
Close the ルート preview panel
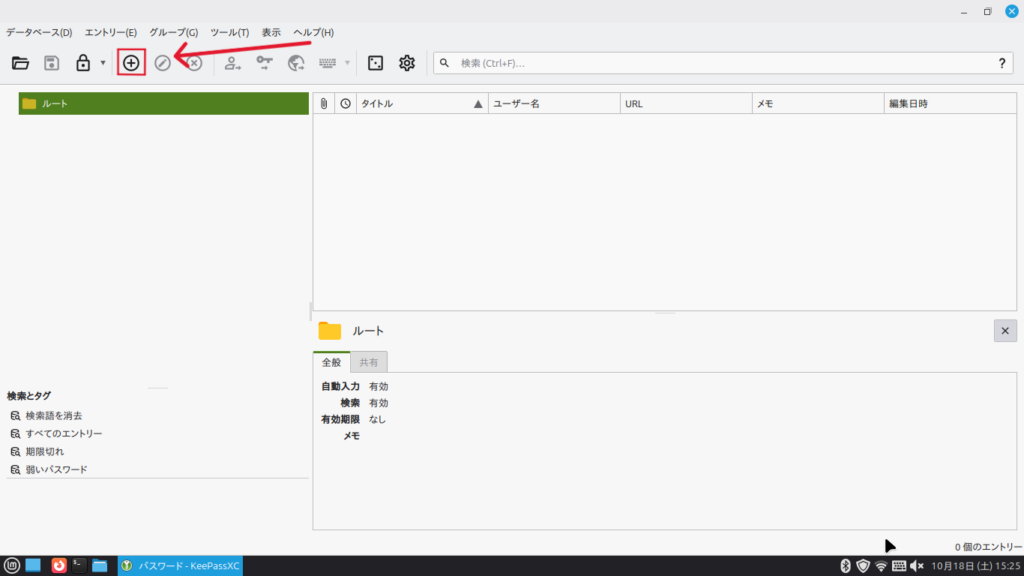point(1005,331)
